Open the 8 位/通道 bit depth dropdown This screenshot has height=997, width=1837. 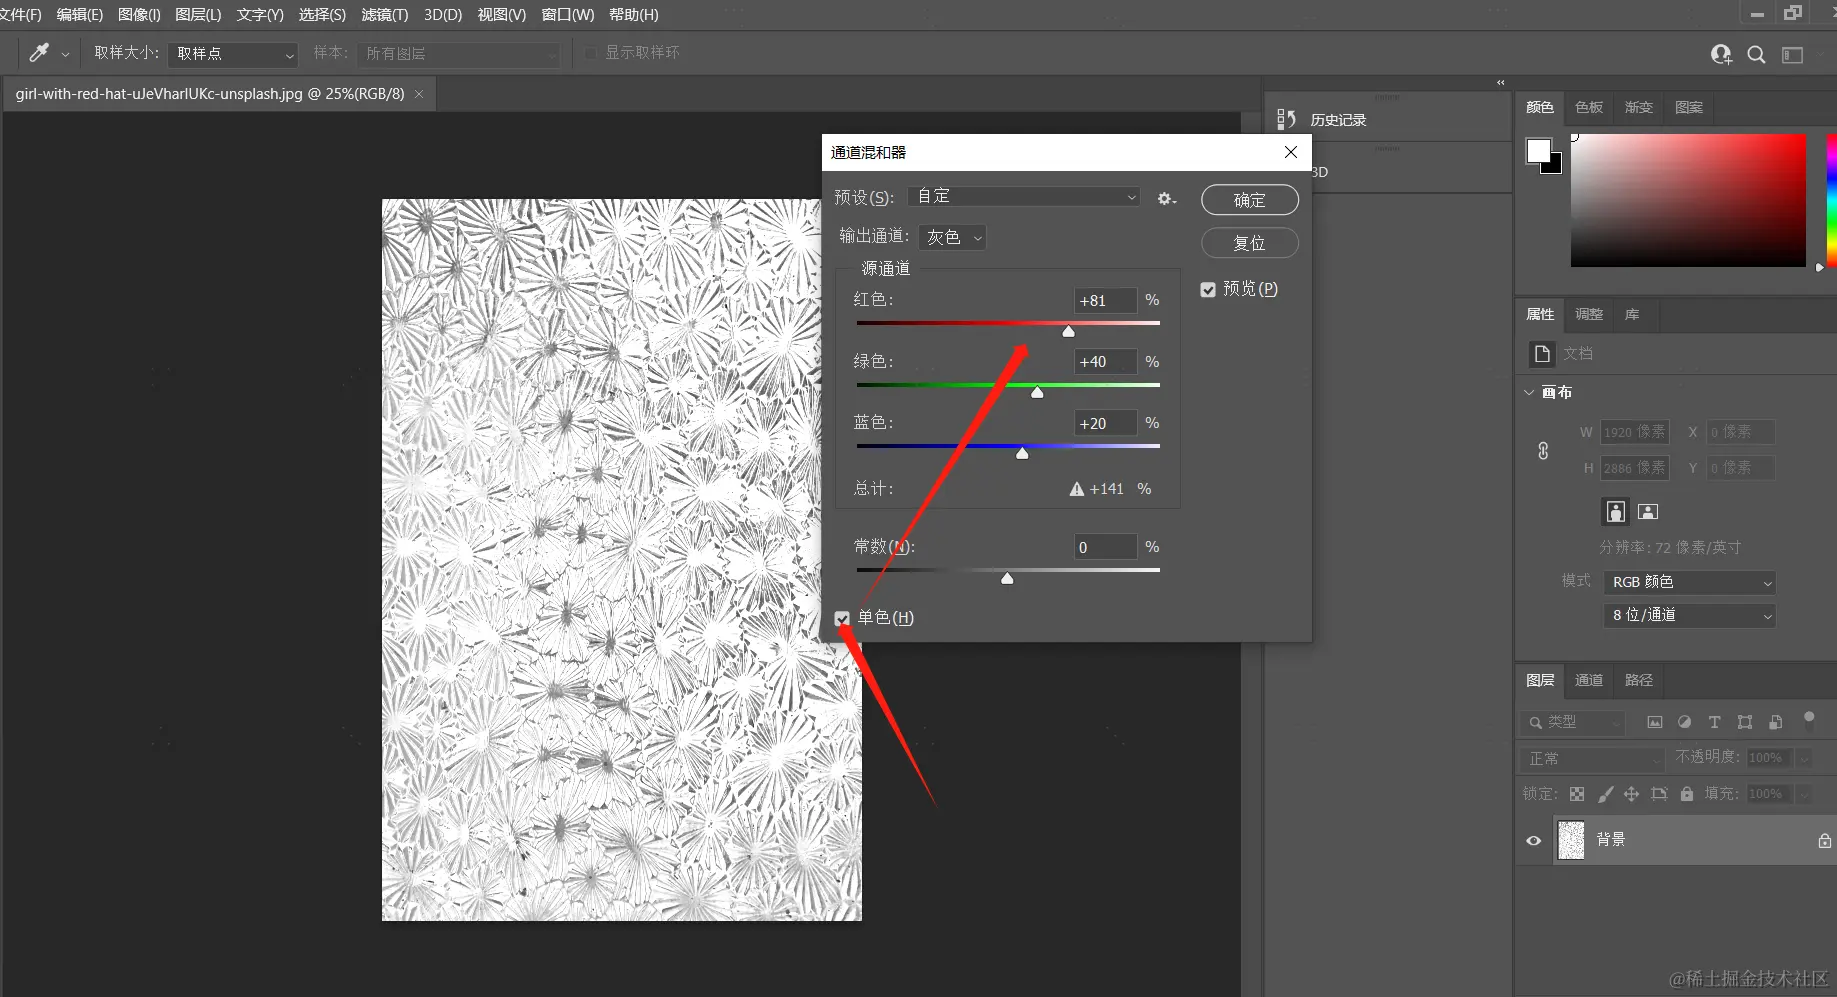coord(1689,616)
